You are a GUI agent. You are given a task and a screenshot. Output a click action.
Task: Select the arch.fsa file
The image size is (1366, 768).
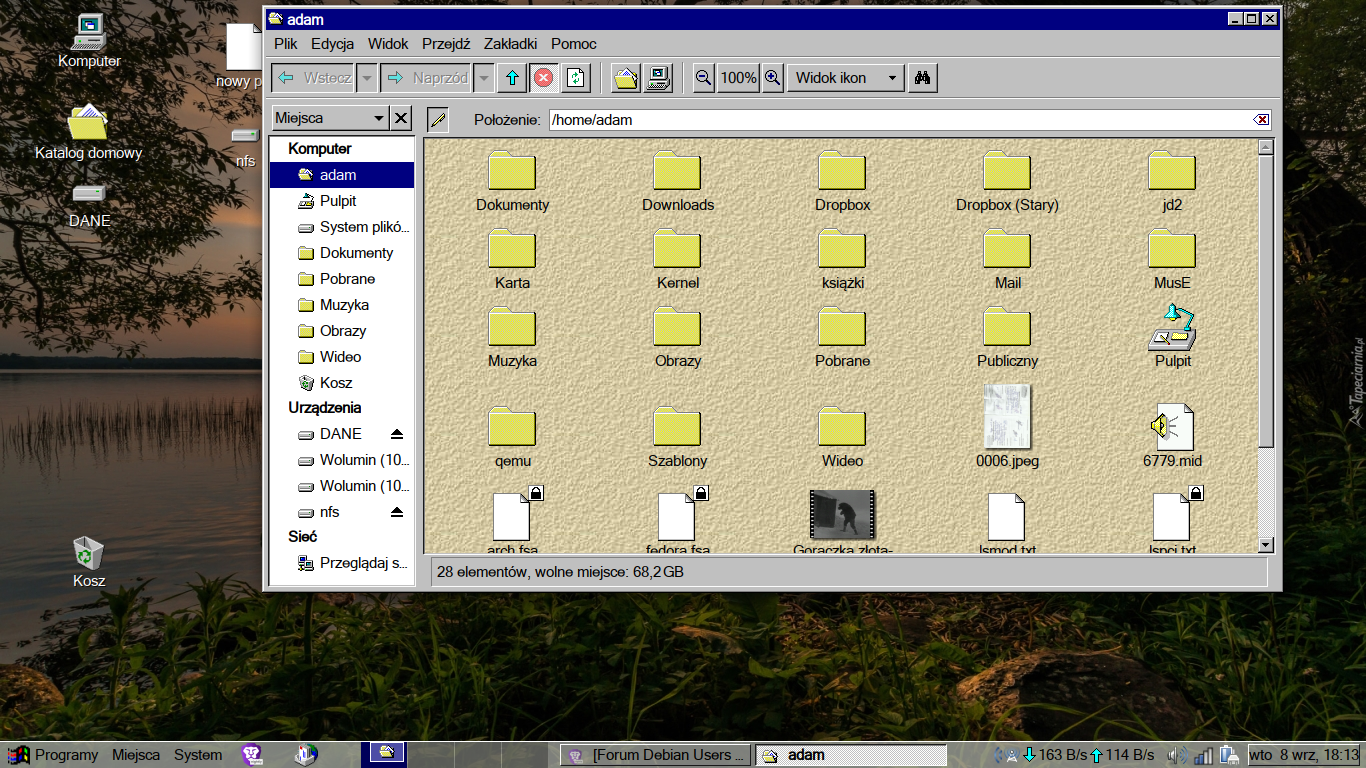point(512,522)
